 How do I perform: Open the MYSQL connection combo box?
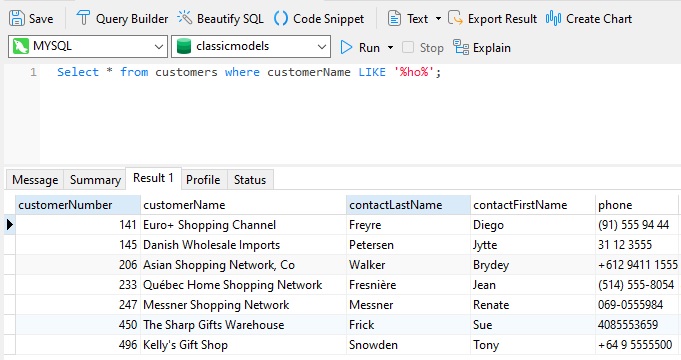pyautogui.click(x=88, y=46)
